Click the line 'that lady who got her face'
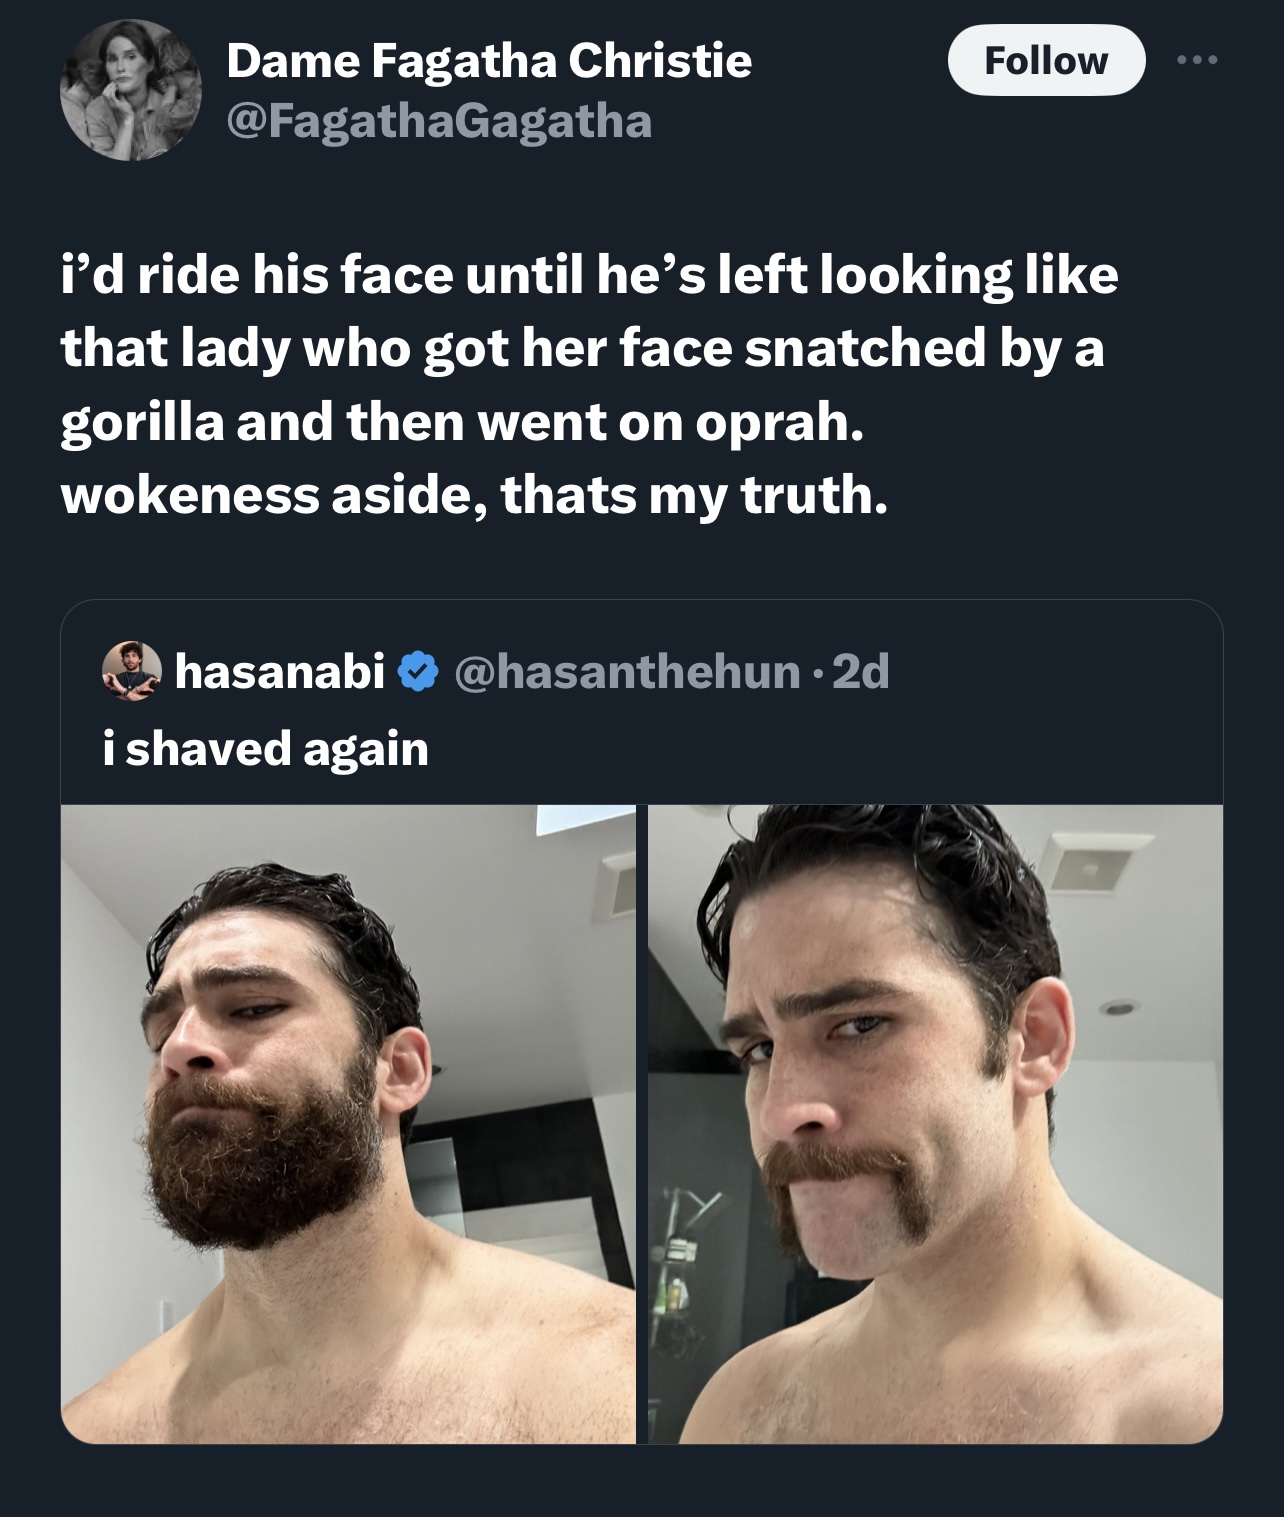Viewport: 1284px width, 1517px height. pos(582,349)
